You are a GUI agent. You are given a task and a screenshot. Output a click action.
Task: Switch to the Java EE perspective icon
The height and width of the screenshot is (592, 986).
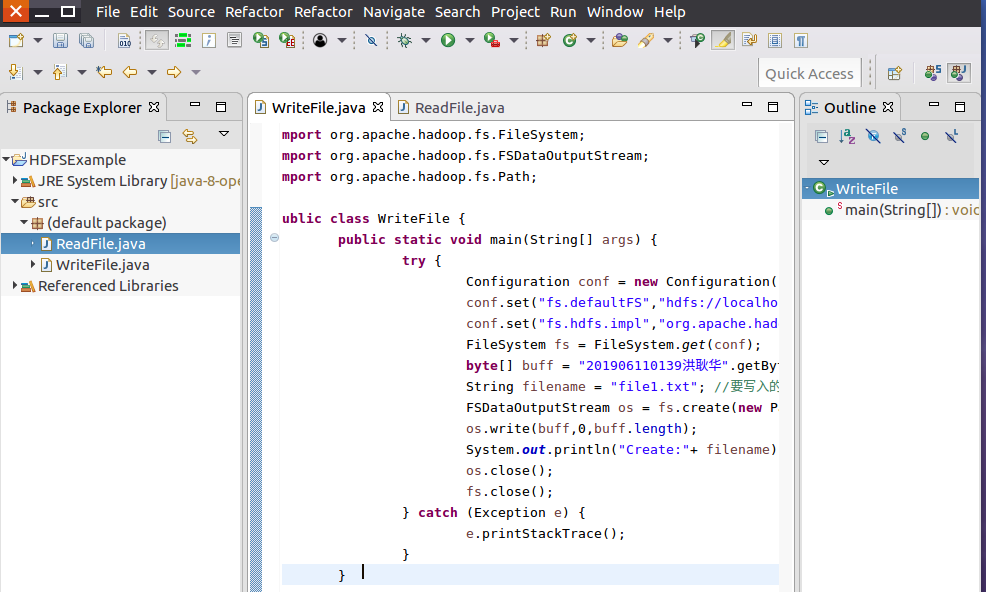pyautogui.click(x=933, y=73)
